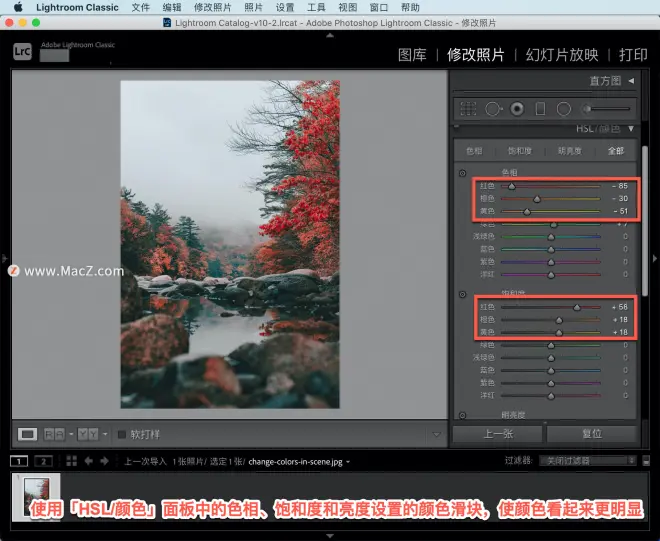Open Before/After top-bottom options dropdown

tap(105, 434)
